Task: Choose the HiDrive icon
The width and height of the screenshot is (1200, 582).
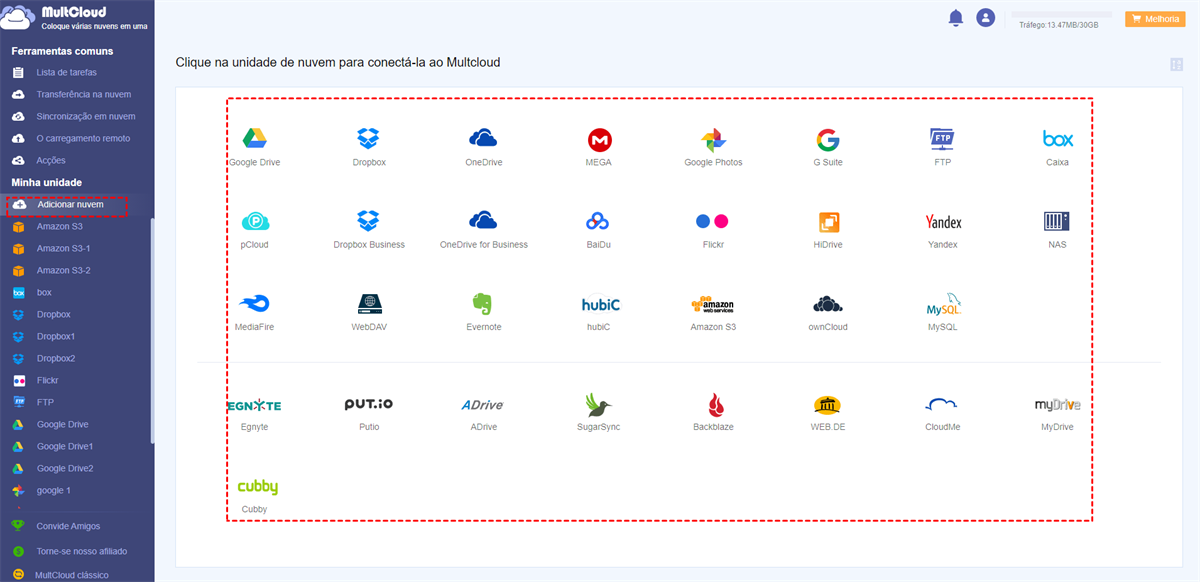Action: click(x=828, y=222)
